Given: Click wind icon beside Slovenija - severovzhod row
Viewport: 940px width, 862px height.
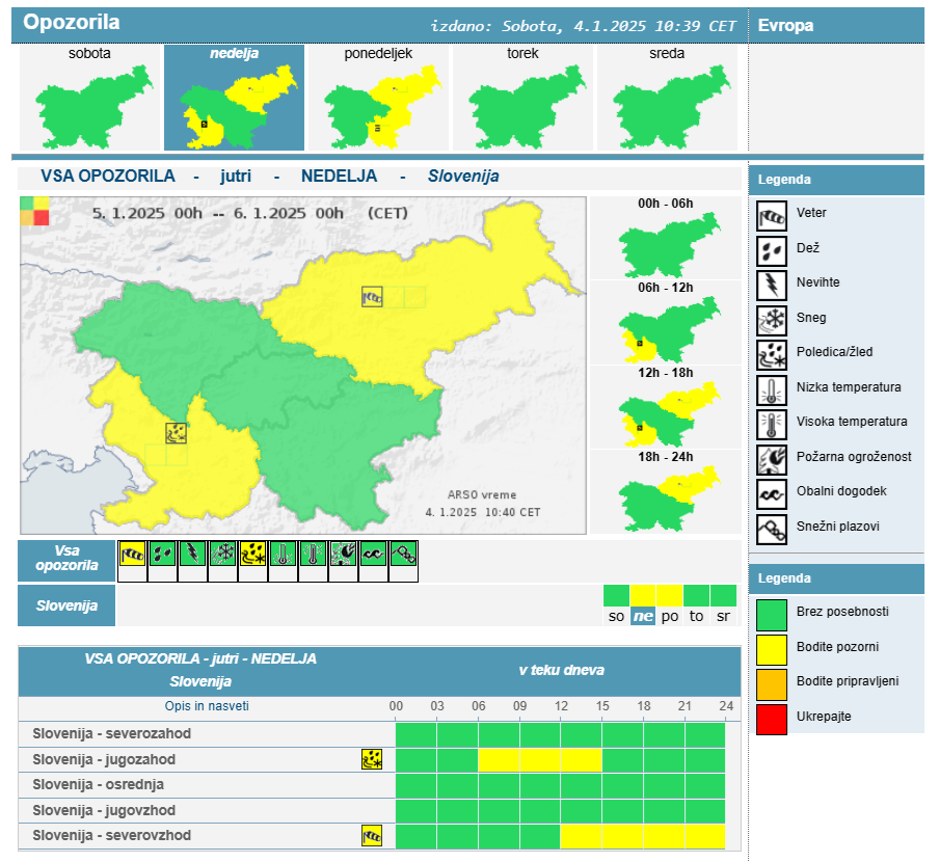Looking at the screenshot, I should point(371,835).
